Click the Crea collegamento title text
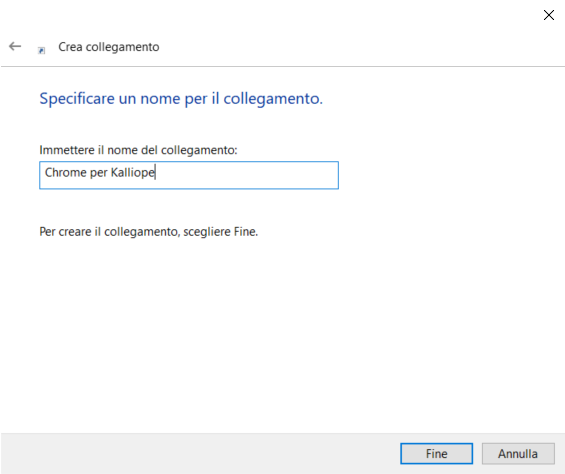 (109, 47)
